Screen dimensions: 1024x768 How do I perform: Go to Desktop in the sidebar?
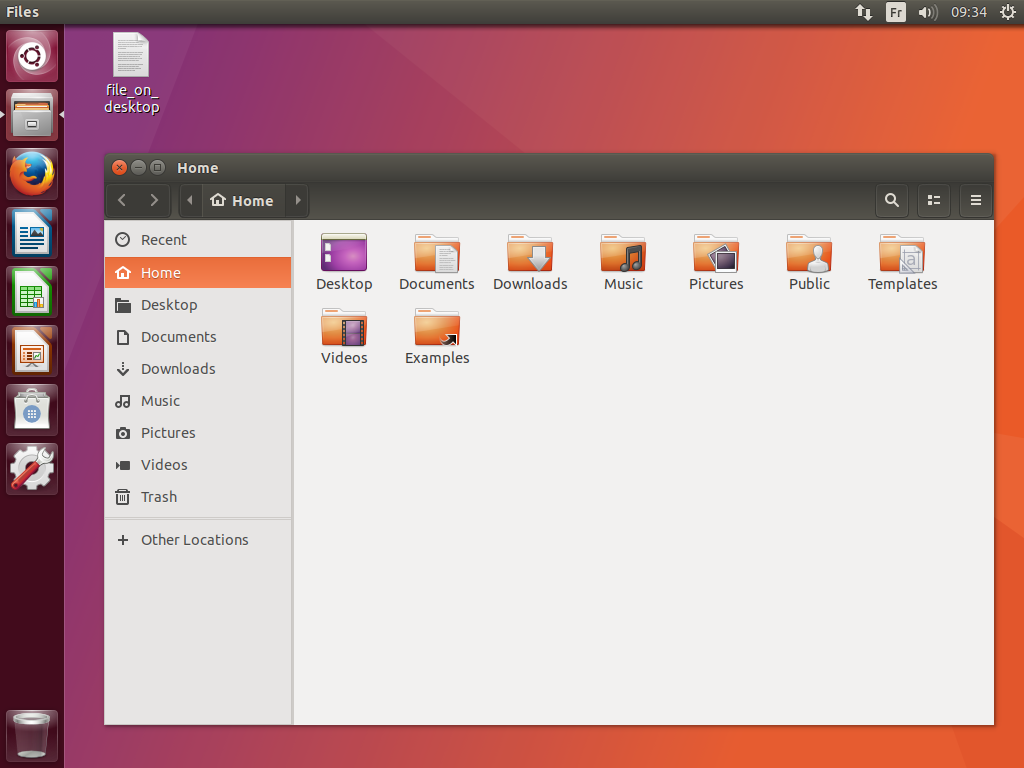coord(198,304)
